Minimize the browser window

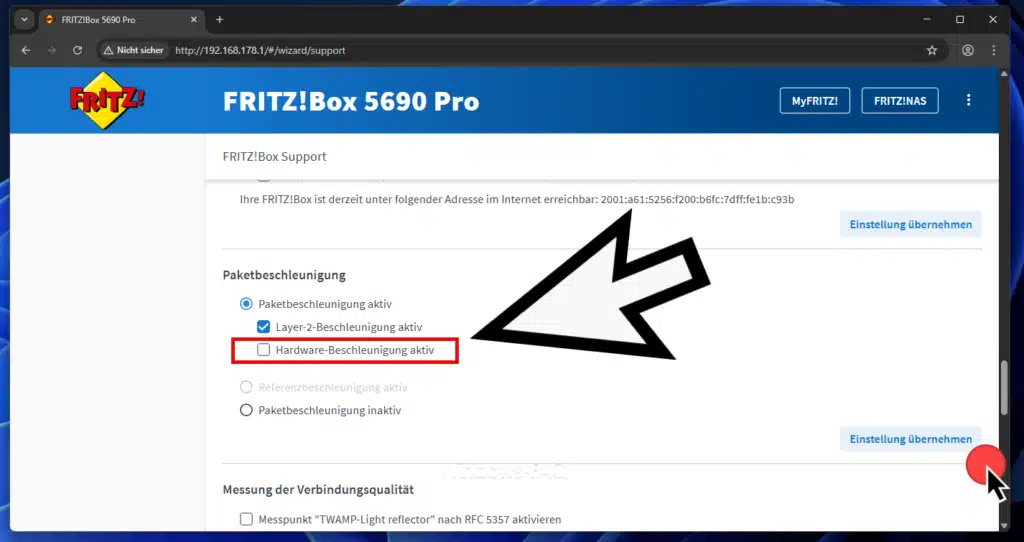tap(927, 20)
